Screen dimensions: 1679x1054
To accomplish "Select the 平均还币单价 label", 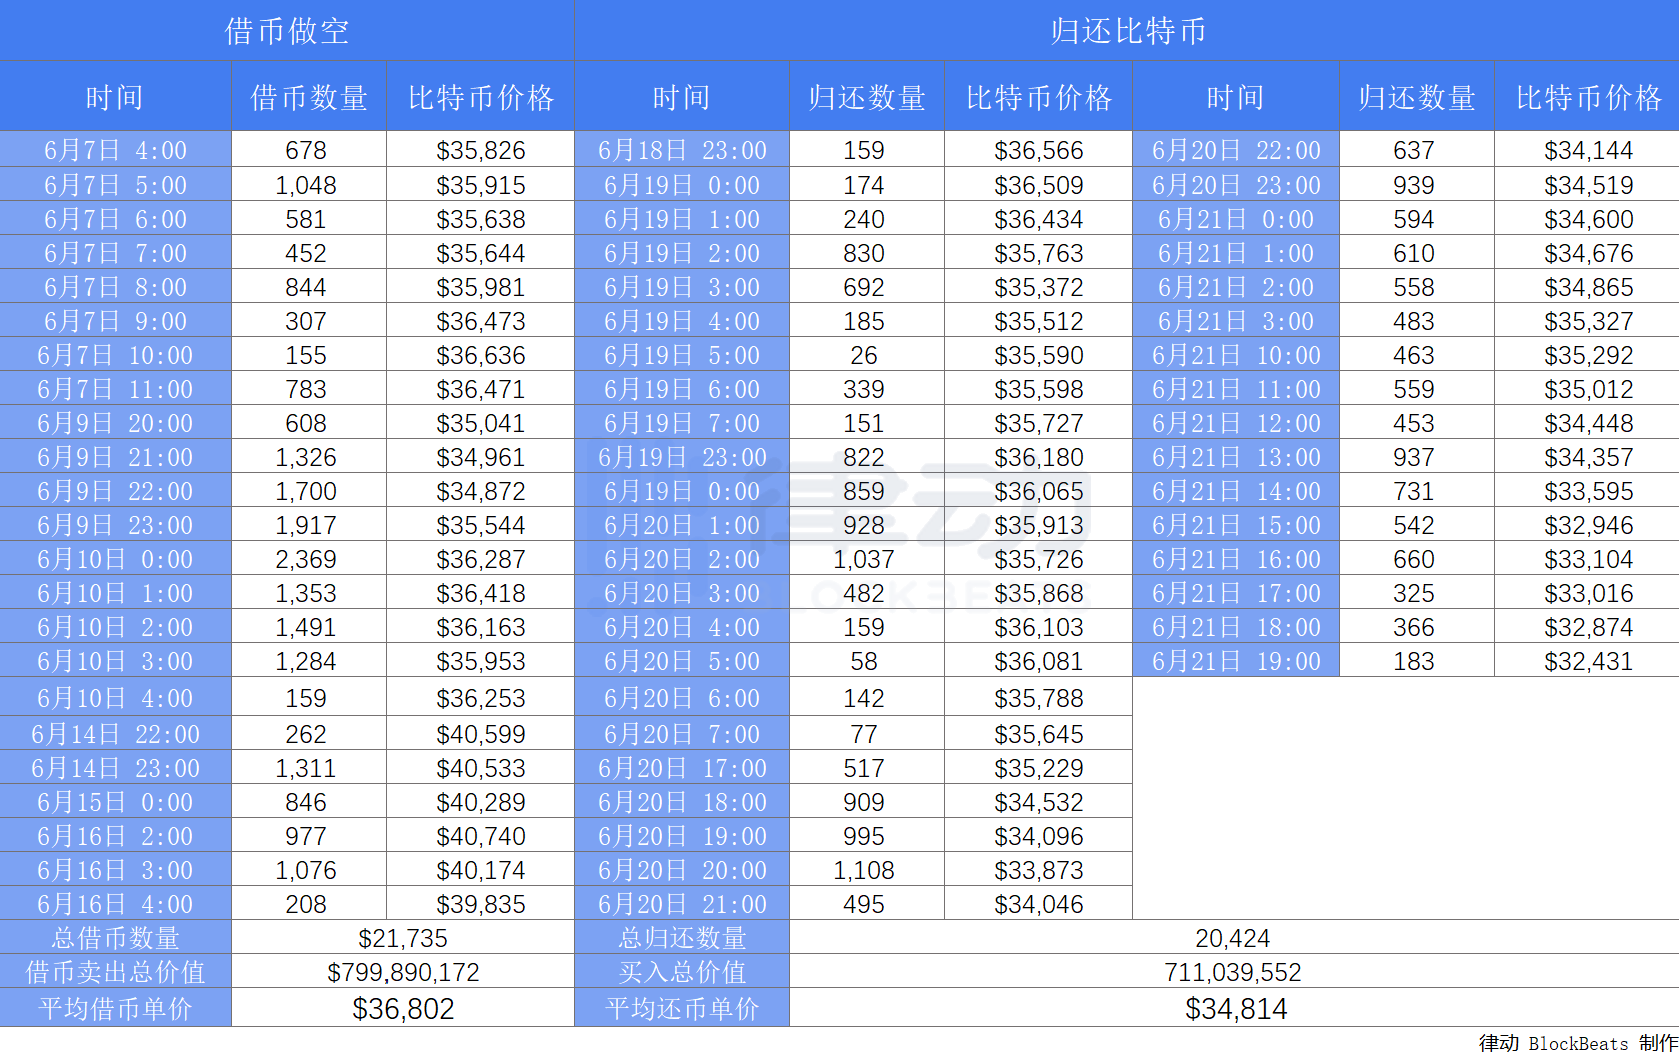I will click(682, 1008).
